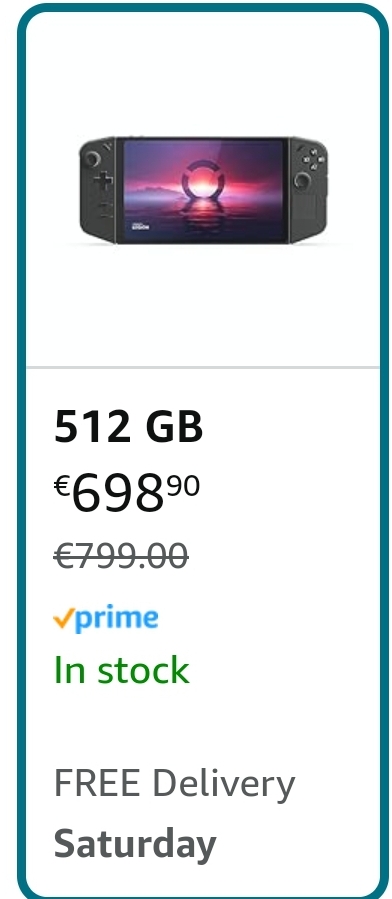Click the €698.90 current price
The width and height of the screenshot is (392, 899).
point(127,493)
